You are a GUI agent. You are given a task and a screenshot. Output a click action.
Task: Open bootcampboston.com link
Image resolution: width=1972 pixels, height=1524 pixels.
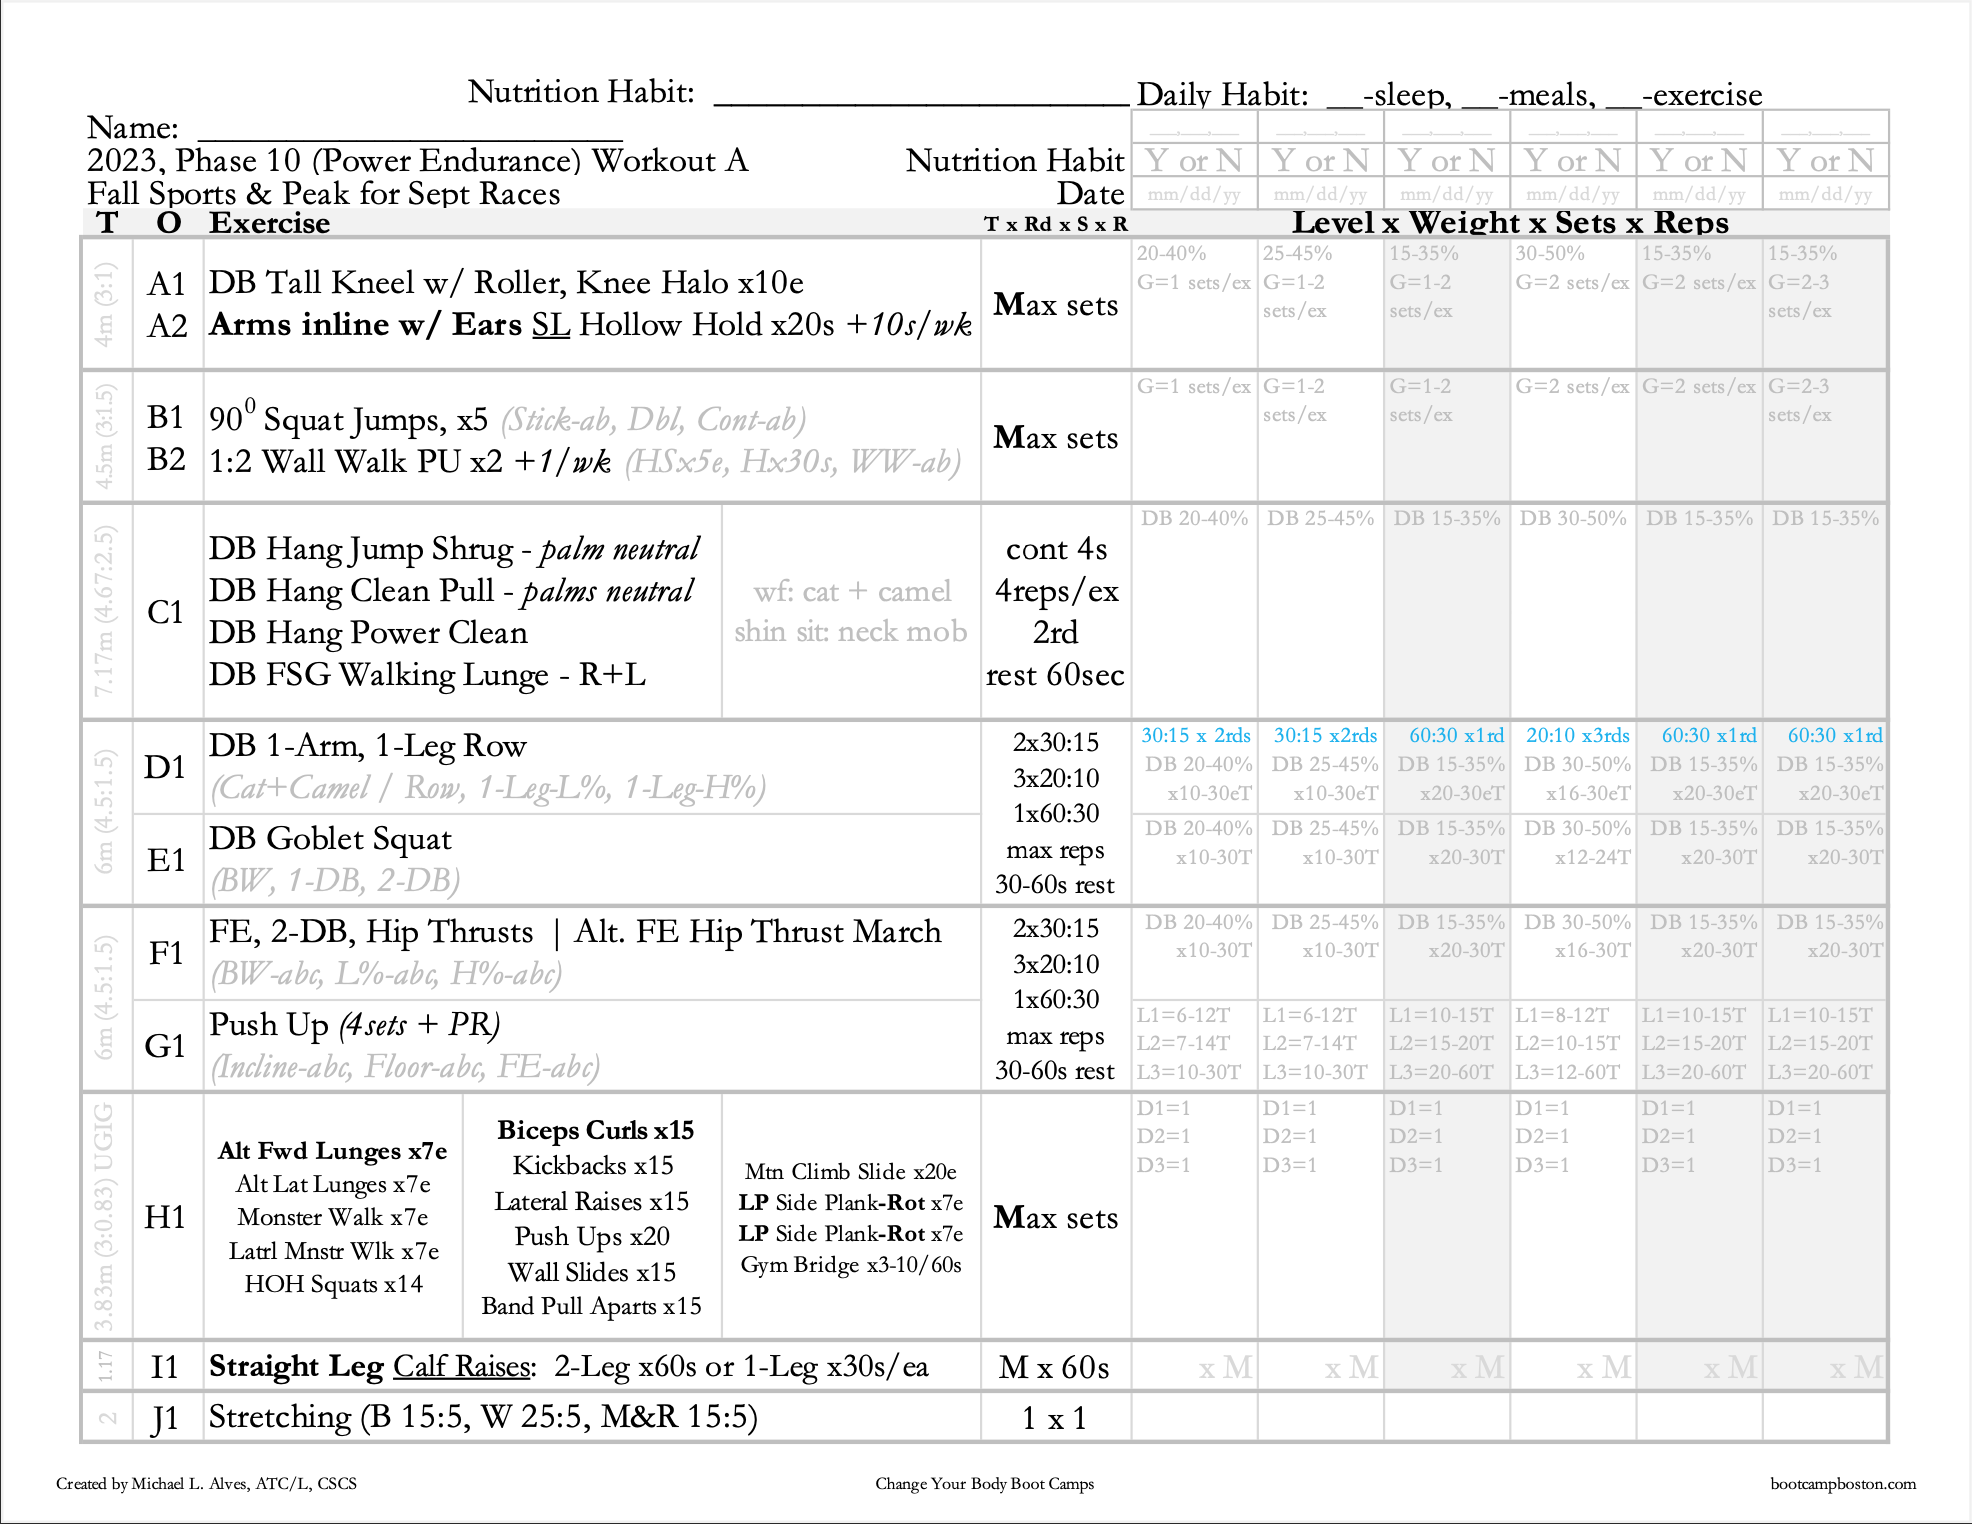click(1843, 1484)
